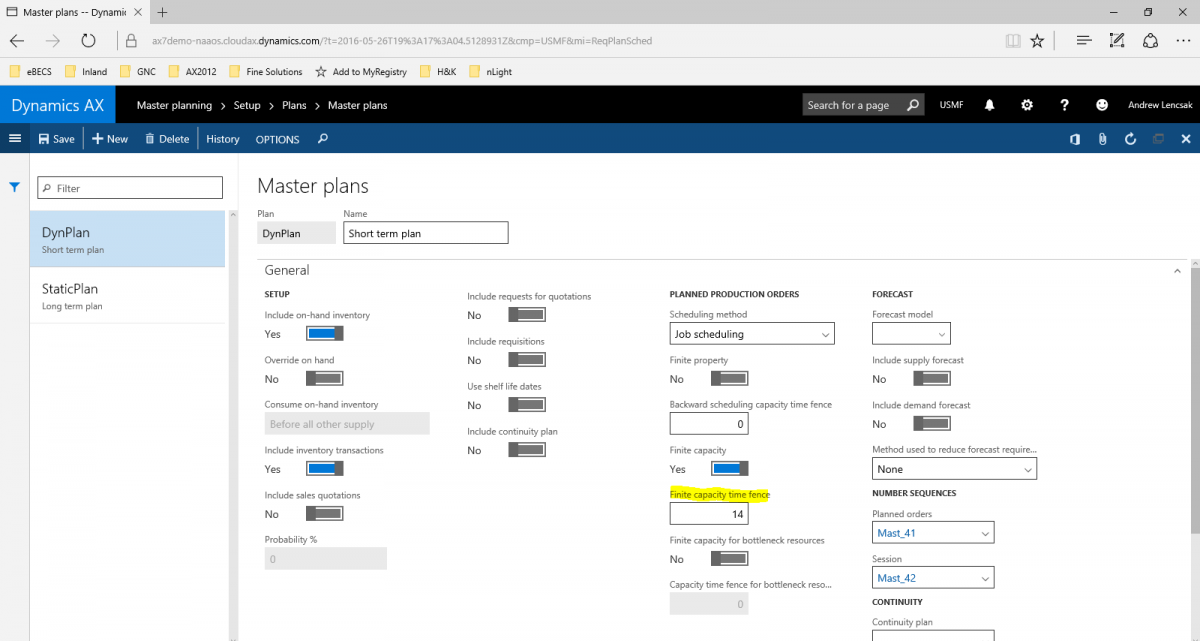Open Dynamics AX settings gear

point(1027,105)
